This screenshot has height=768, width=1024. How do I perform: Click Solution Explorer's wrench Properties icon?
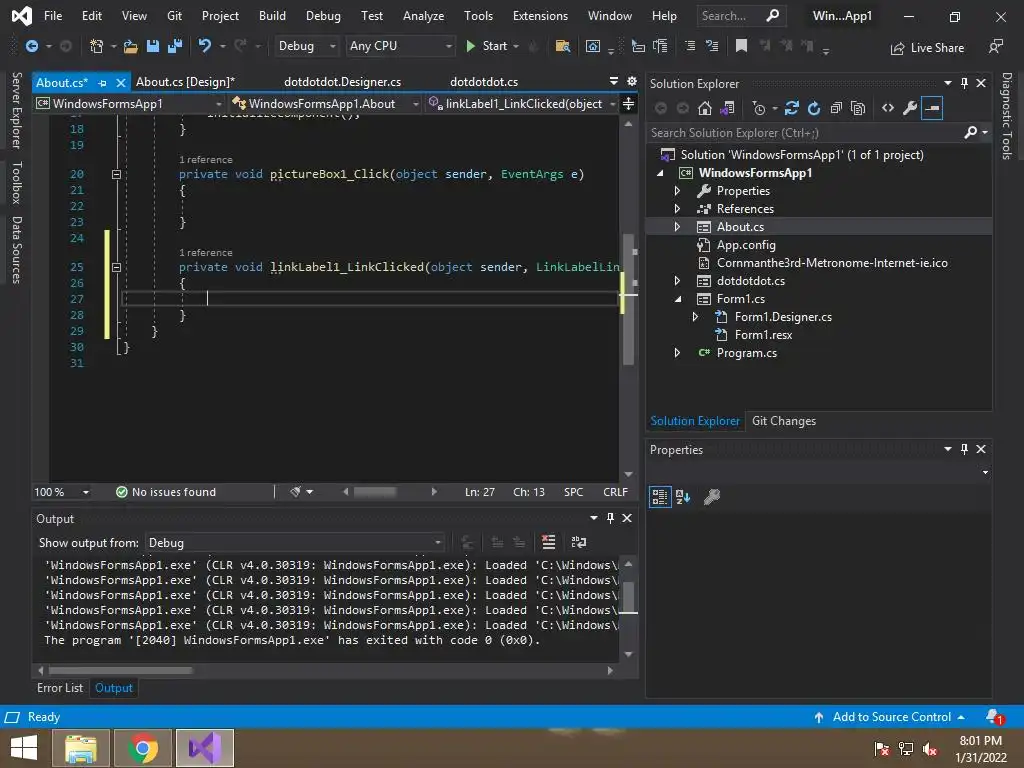909,108
